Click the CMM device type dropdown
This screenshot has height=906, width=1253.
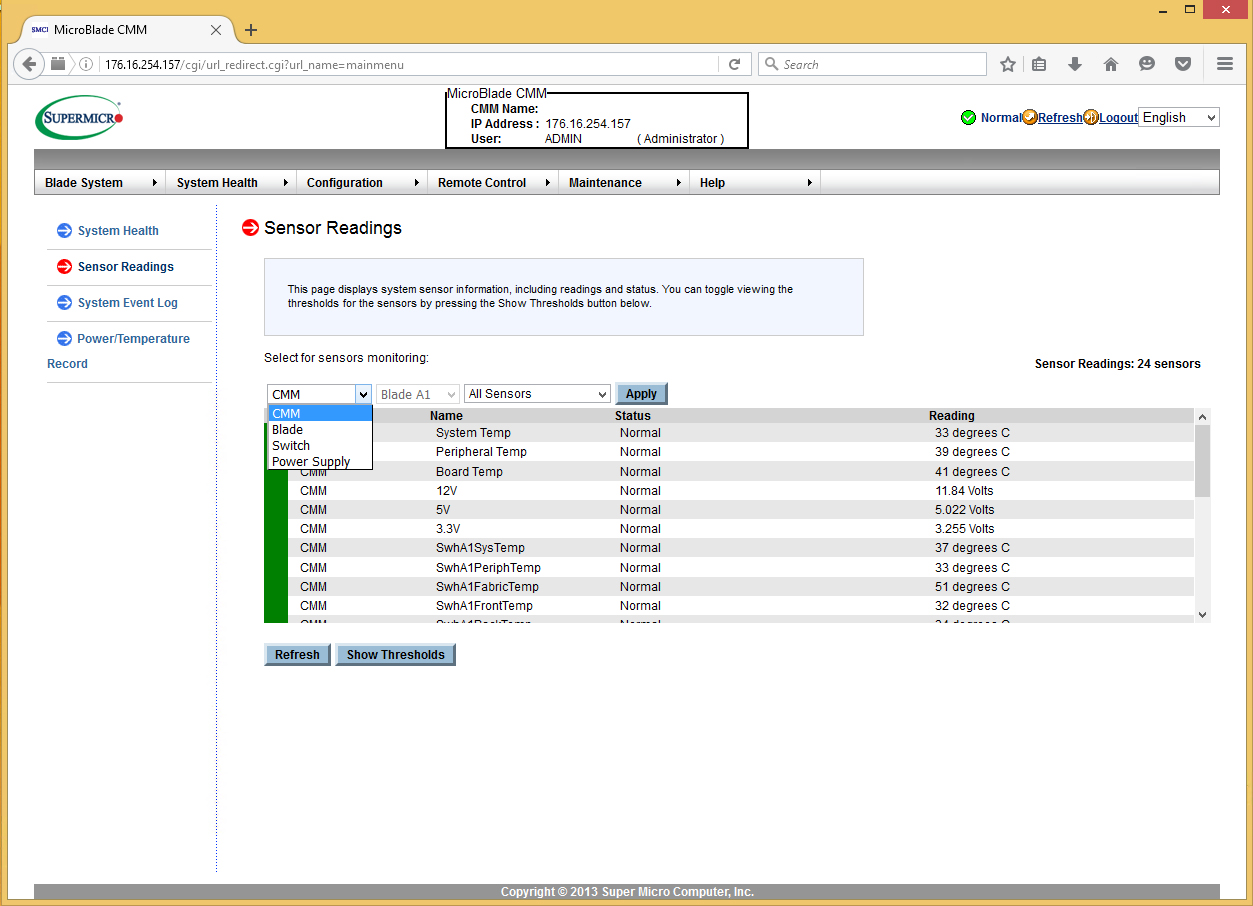click(x=320, y=394)
